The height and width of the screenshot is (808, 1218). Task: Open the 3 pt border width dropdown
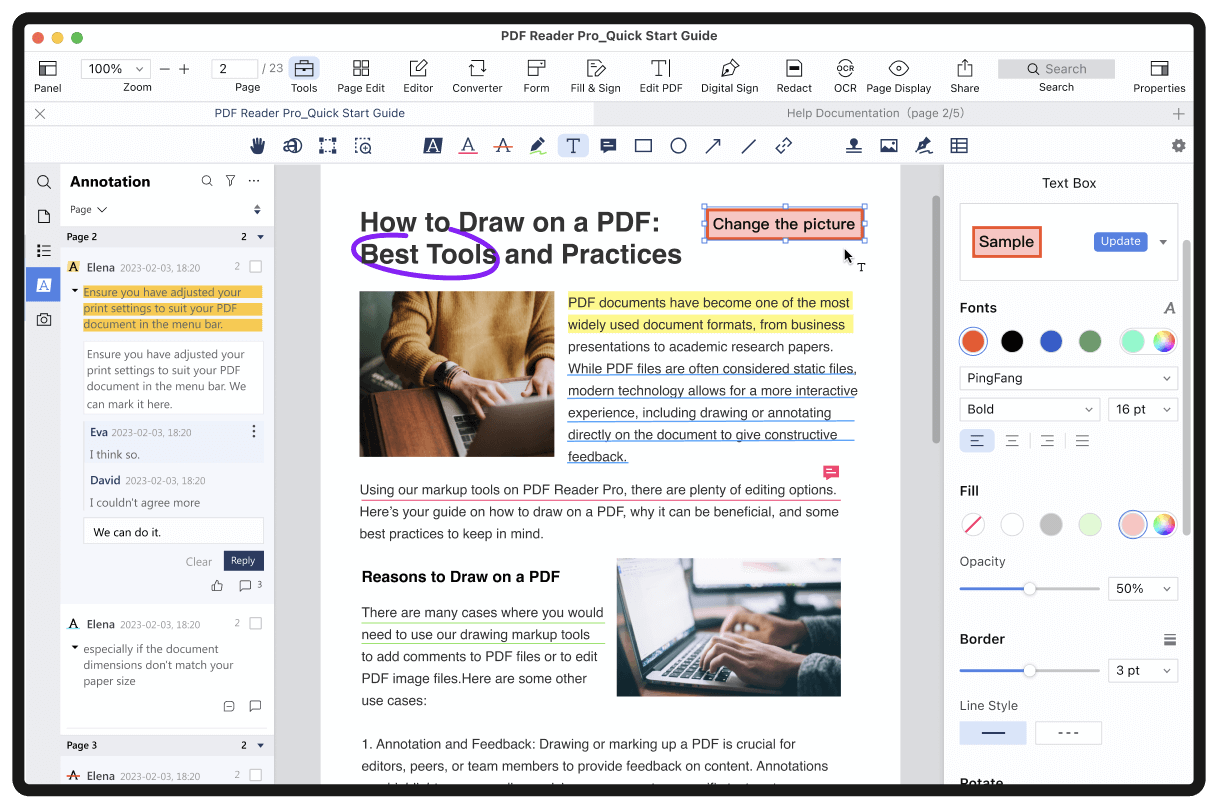(1142, 670)
